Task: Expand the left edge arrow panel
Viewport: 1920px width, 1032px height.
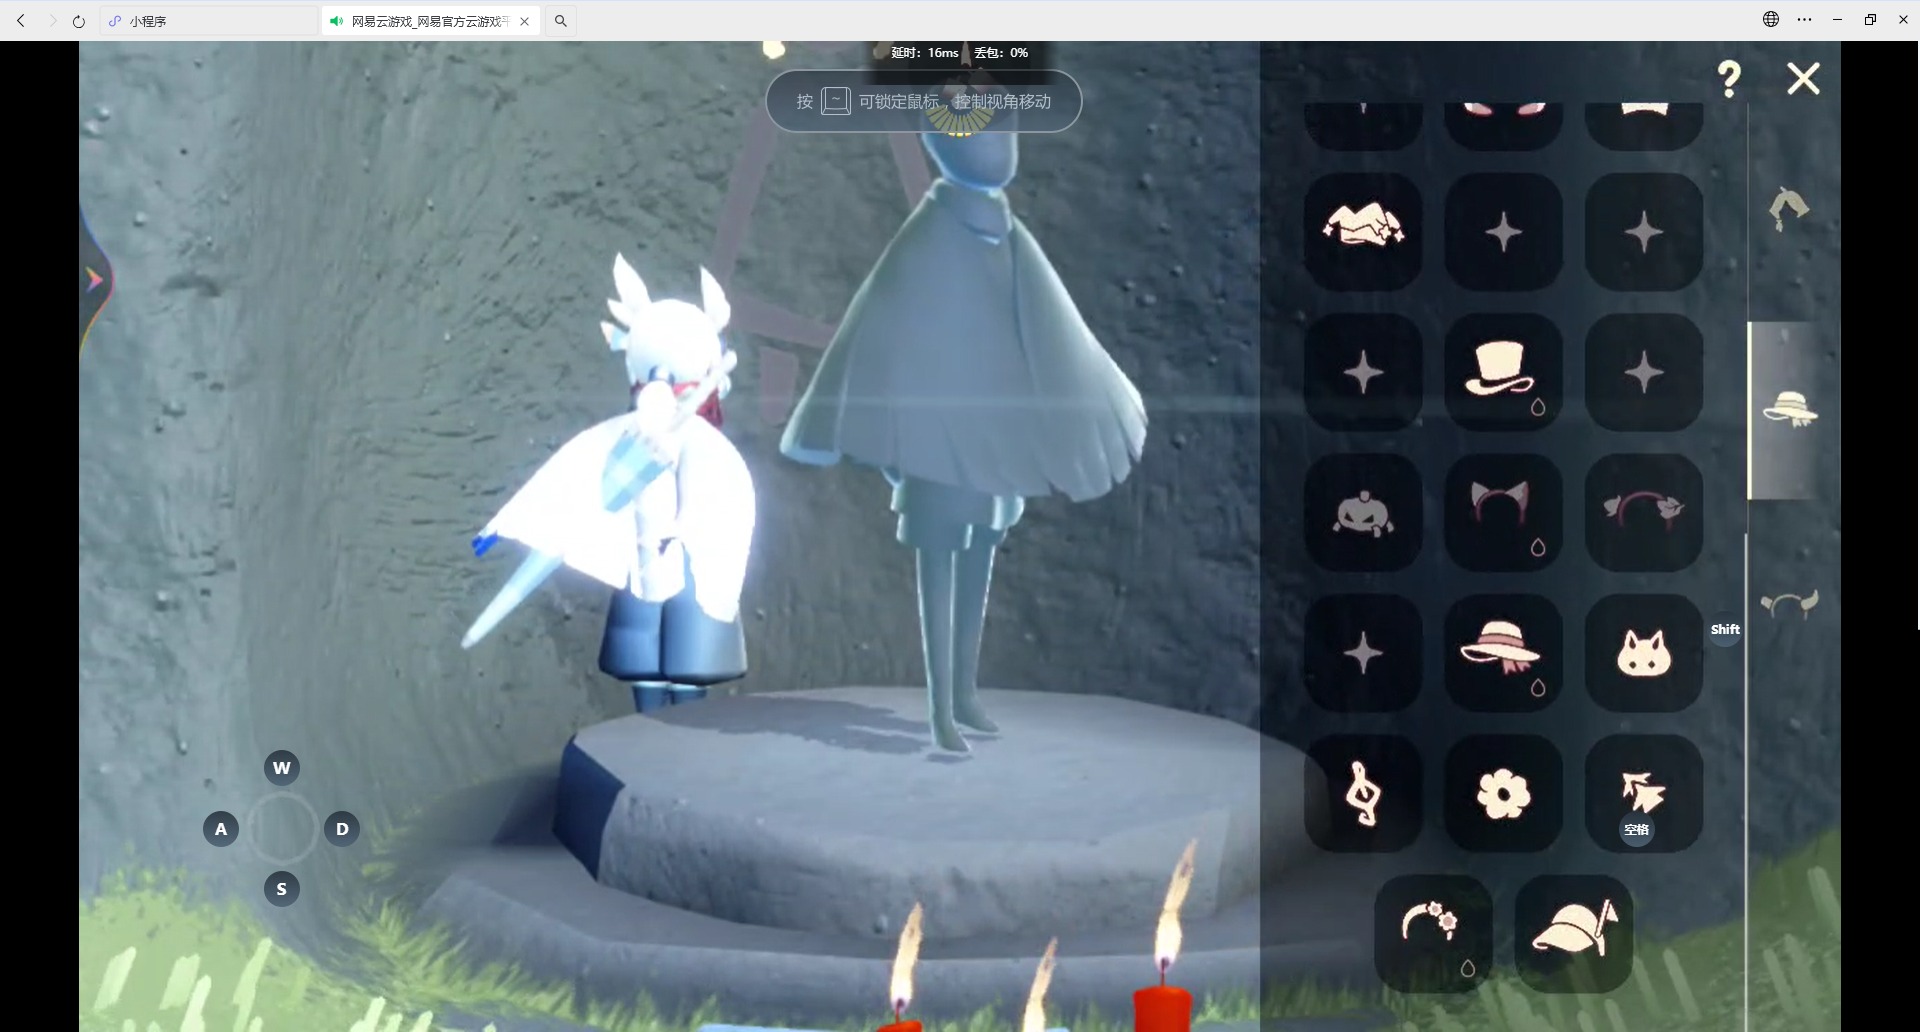Action: tap(95, 280)
